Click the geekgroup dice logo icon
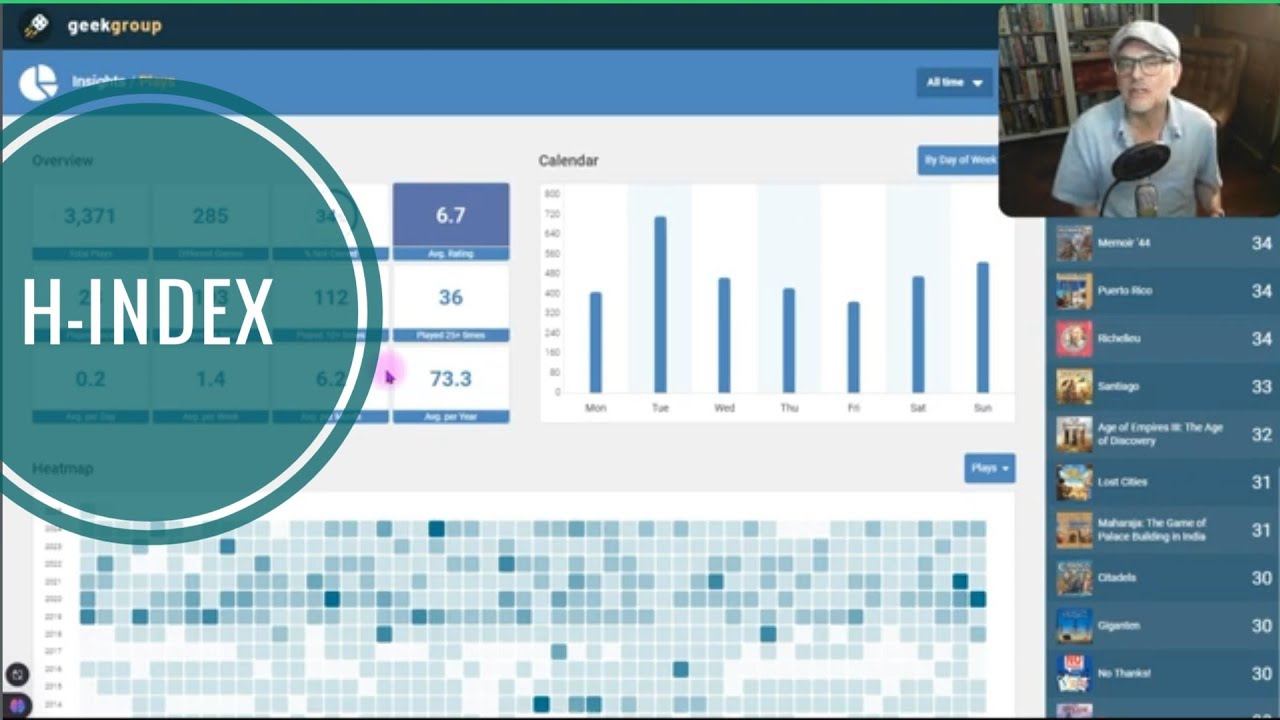The width and height of the screenshot is (1280, 720). 35,26
